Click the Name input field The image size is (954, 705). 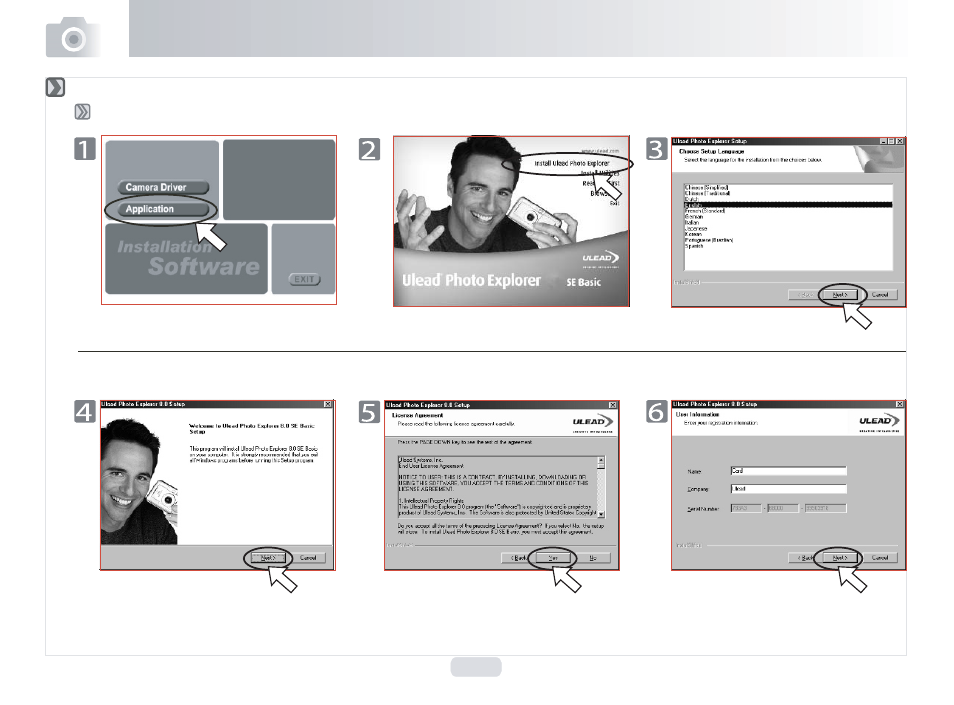[x=788, y=471]
